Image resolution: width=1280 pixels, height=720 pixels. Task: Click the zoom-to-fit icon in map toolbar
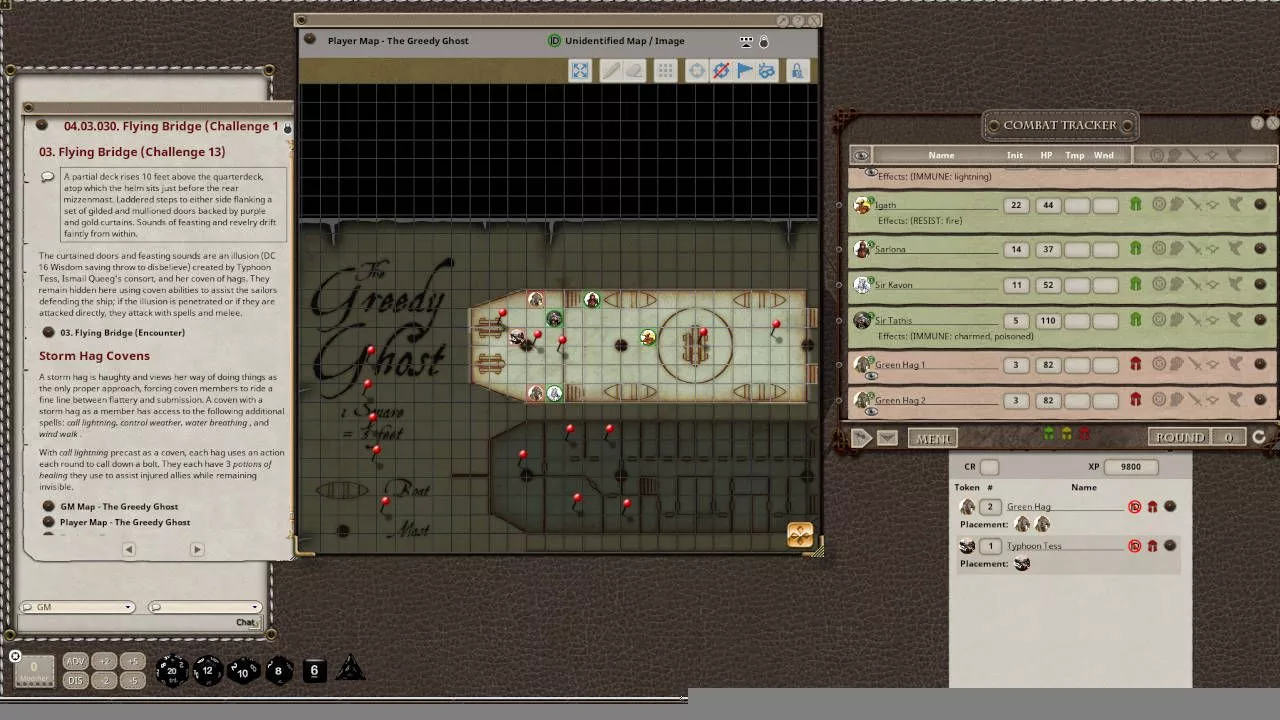(x=580, y=70)
